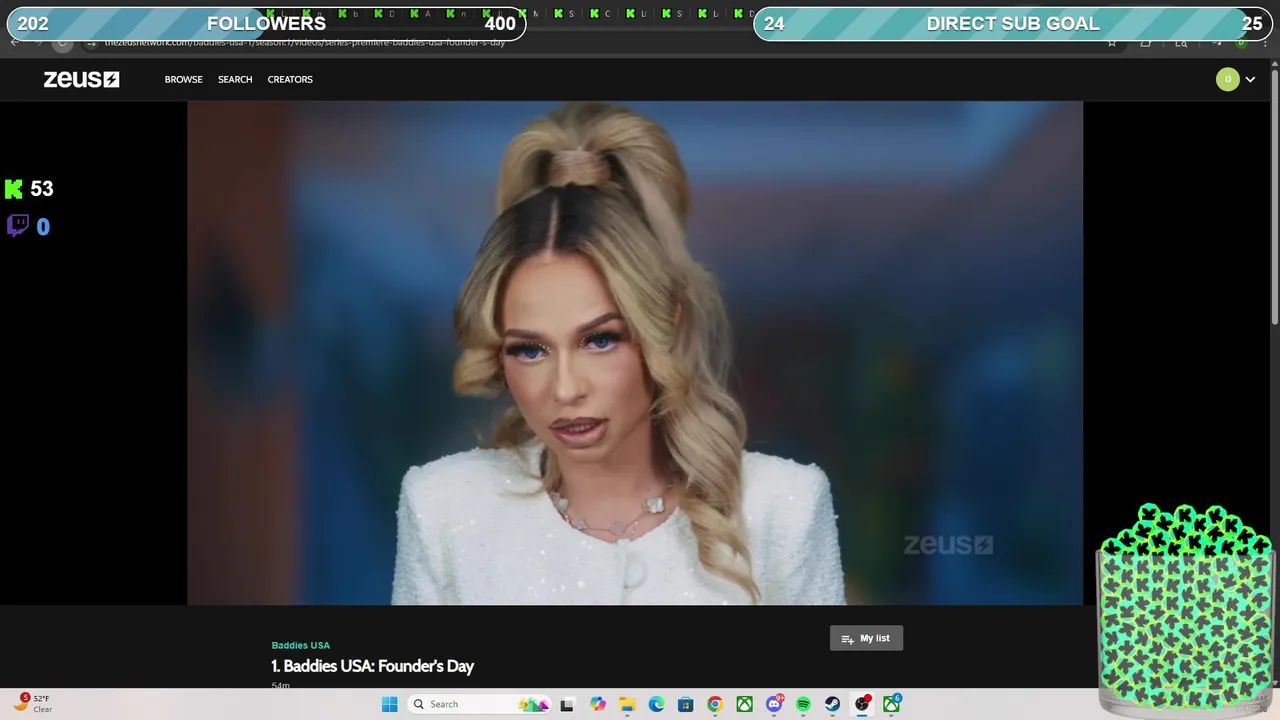Open Spotify from the taskbar

(x=803, y=704)
